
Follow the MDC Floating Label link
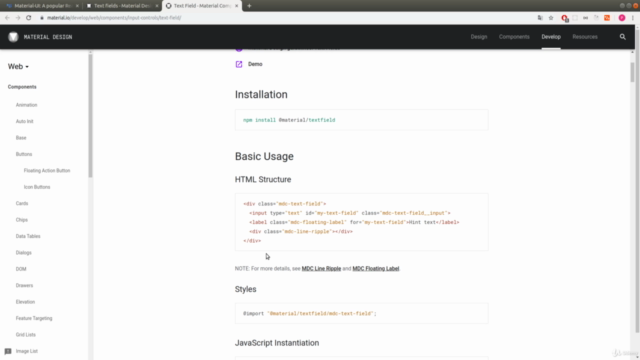(376, 269)
